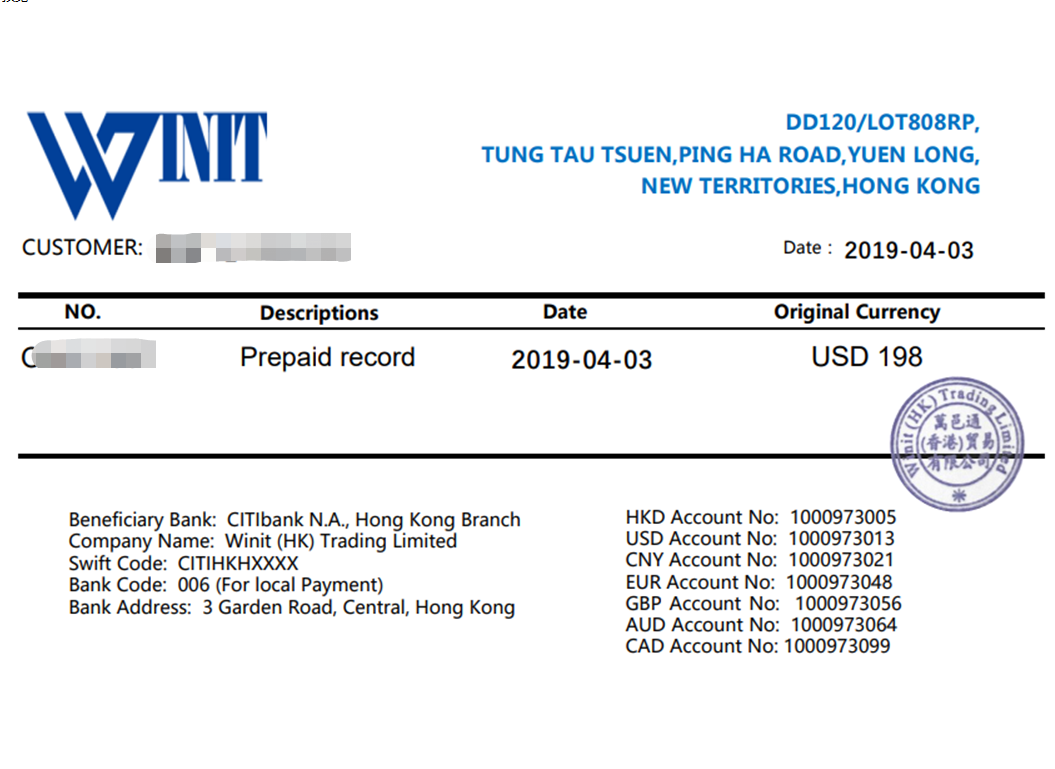Screen dimensions: 1055x769
Task: Select EUR account number 1000973048
Action: tap(840, 582)
